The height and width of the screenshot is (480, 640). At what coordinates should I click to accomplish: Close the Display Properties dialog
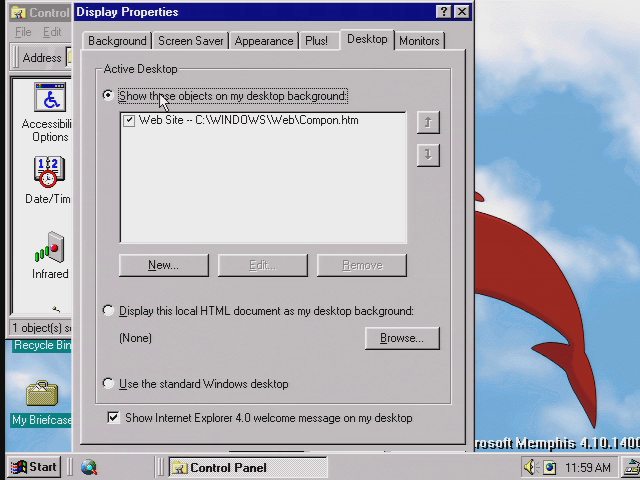[x=462, y=12]
